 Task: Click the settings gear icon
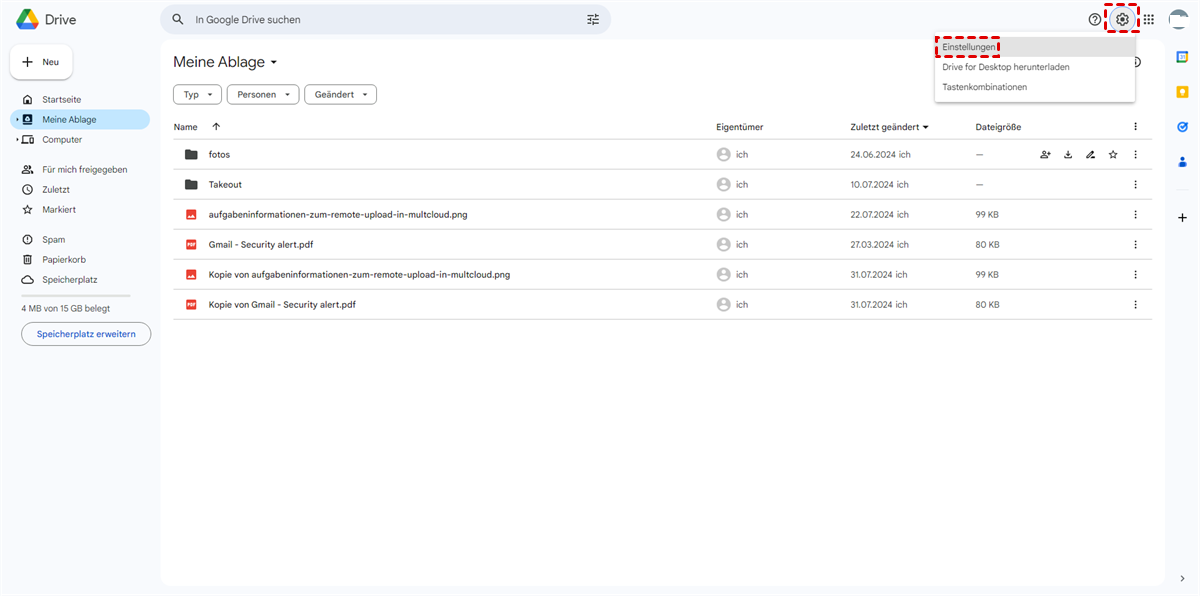1122,19
